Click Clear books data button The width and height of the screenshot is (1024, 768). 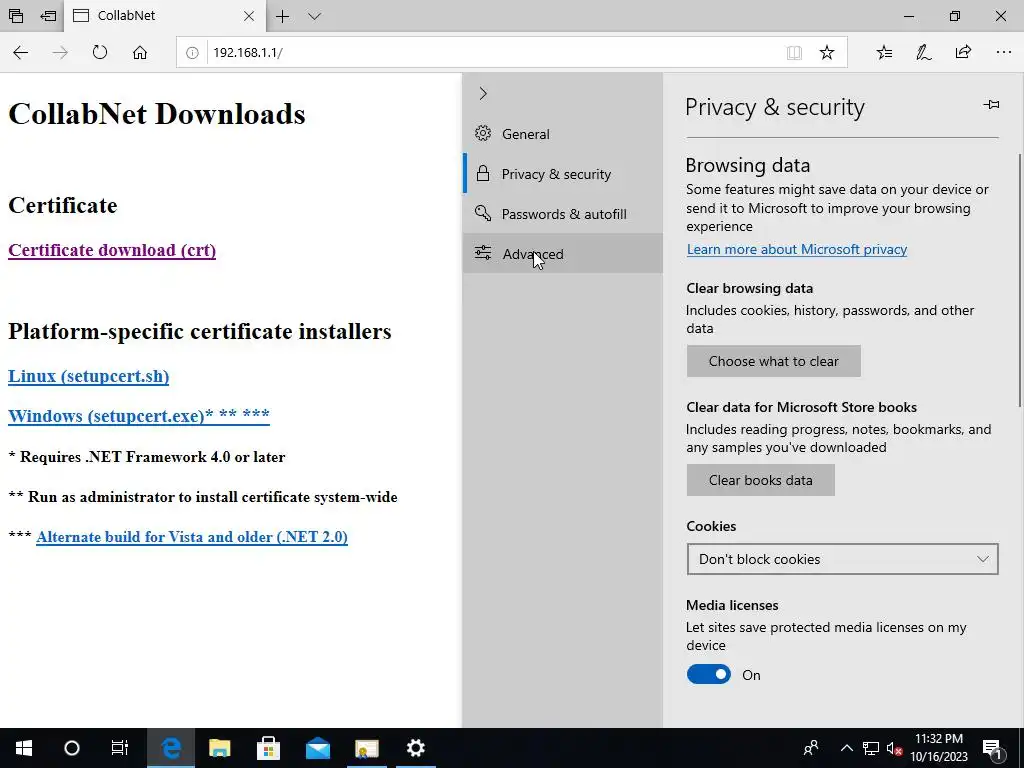pos(760,480)
